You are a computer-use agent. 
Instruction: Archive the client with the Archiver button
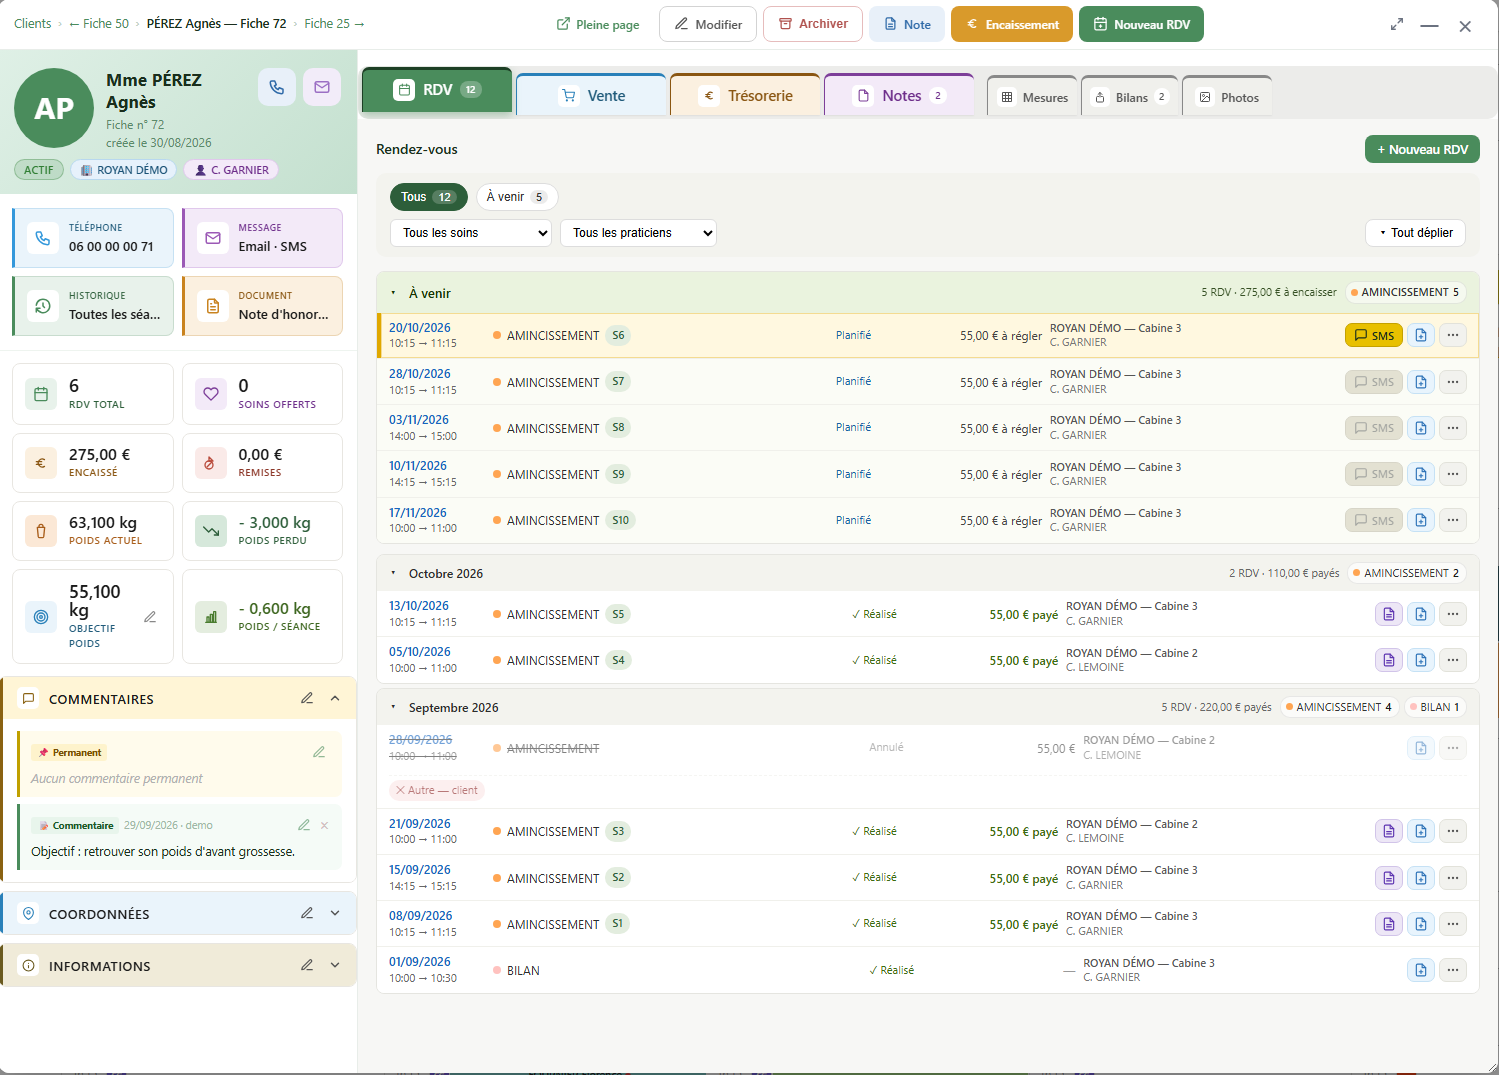coord(813,24)
